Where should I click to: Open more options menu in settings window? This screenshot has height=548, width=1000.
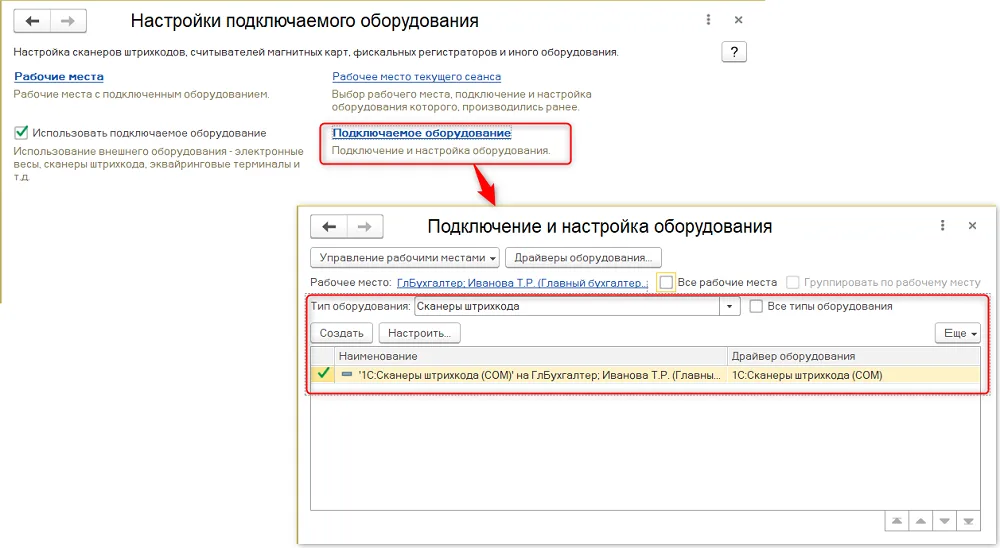[x=708, y=20]
